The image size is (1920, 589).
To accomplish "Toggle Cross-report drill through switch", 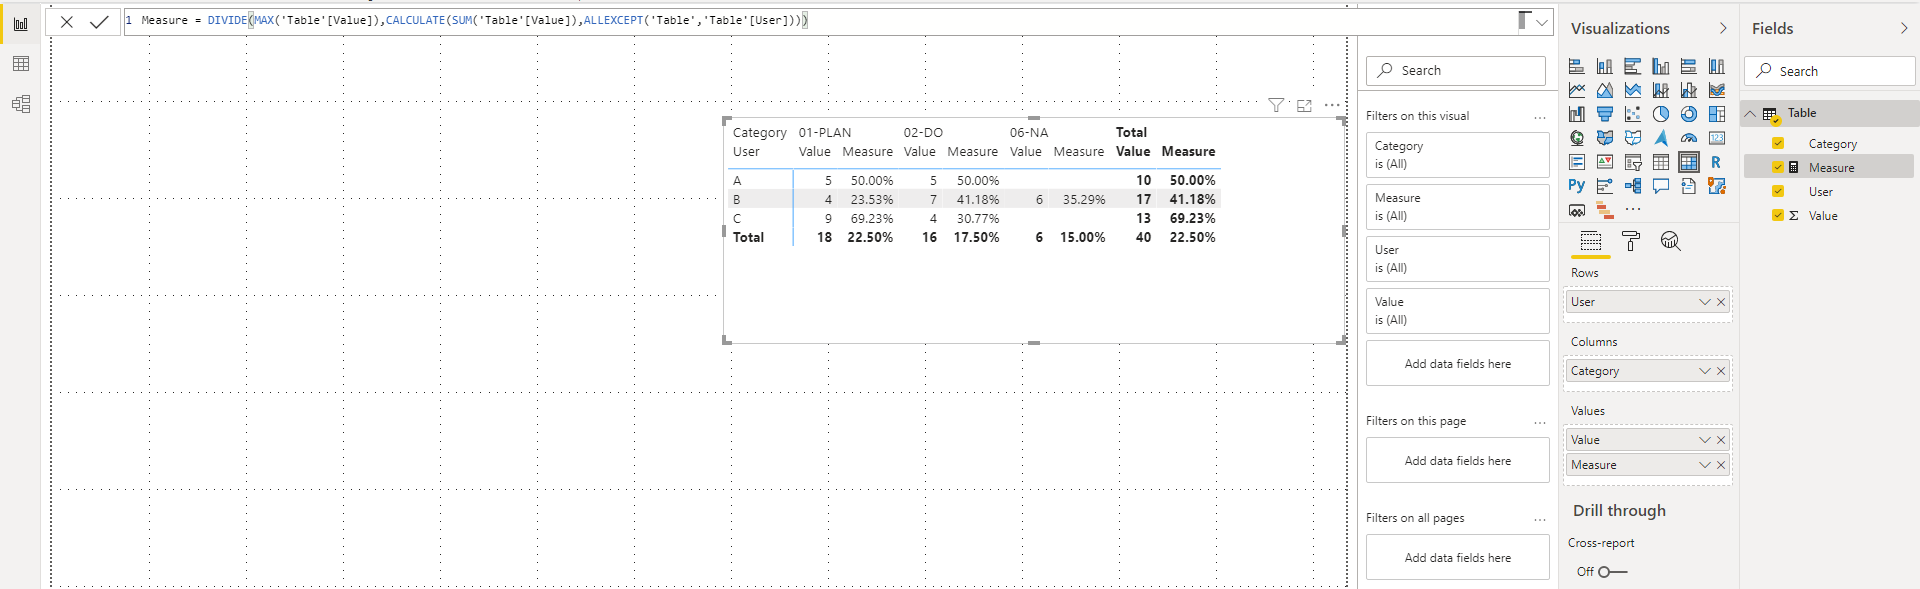I will click(x=1611, y=572).
